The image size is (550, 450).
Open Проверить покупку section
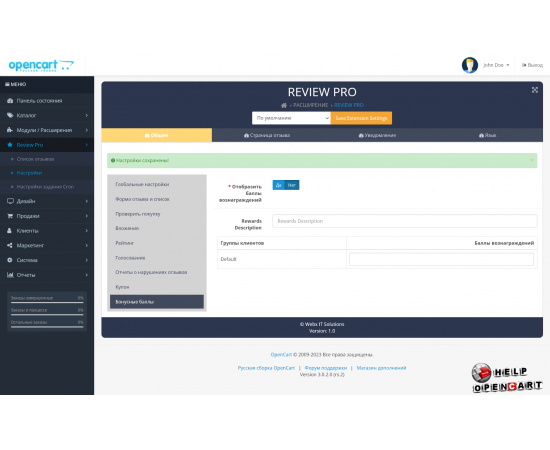tap(157, 214)
